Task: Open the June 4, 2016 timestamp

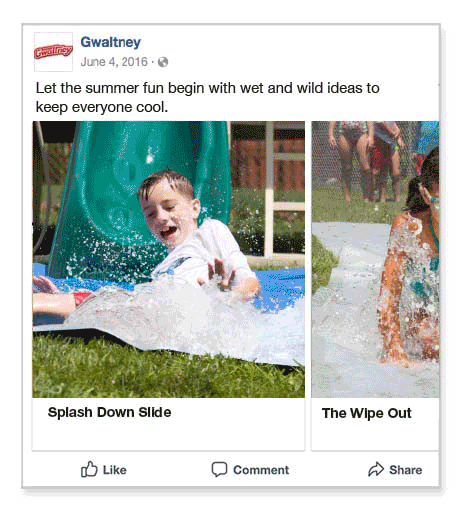Action: pyautogui.click(x=114, y=62)
